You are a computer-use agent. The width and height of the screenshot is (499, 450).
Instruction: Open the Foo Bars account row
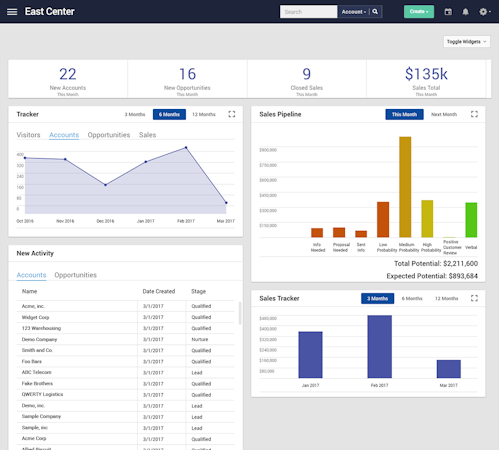(x=125, y=361)
